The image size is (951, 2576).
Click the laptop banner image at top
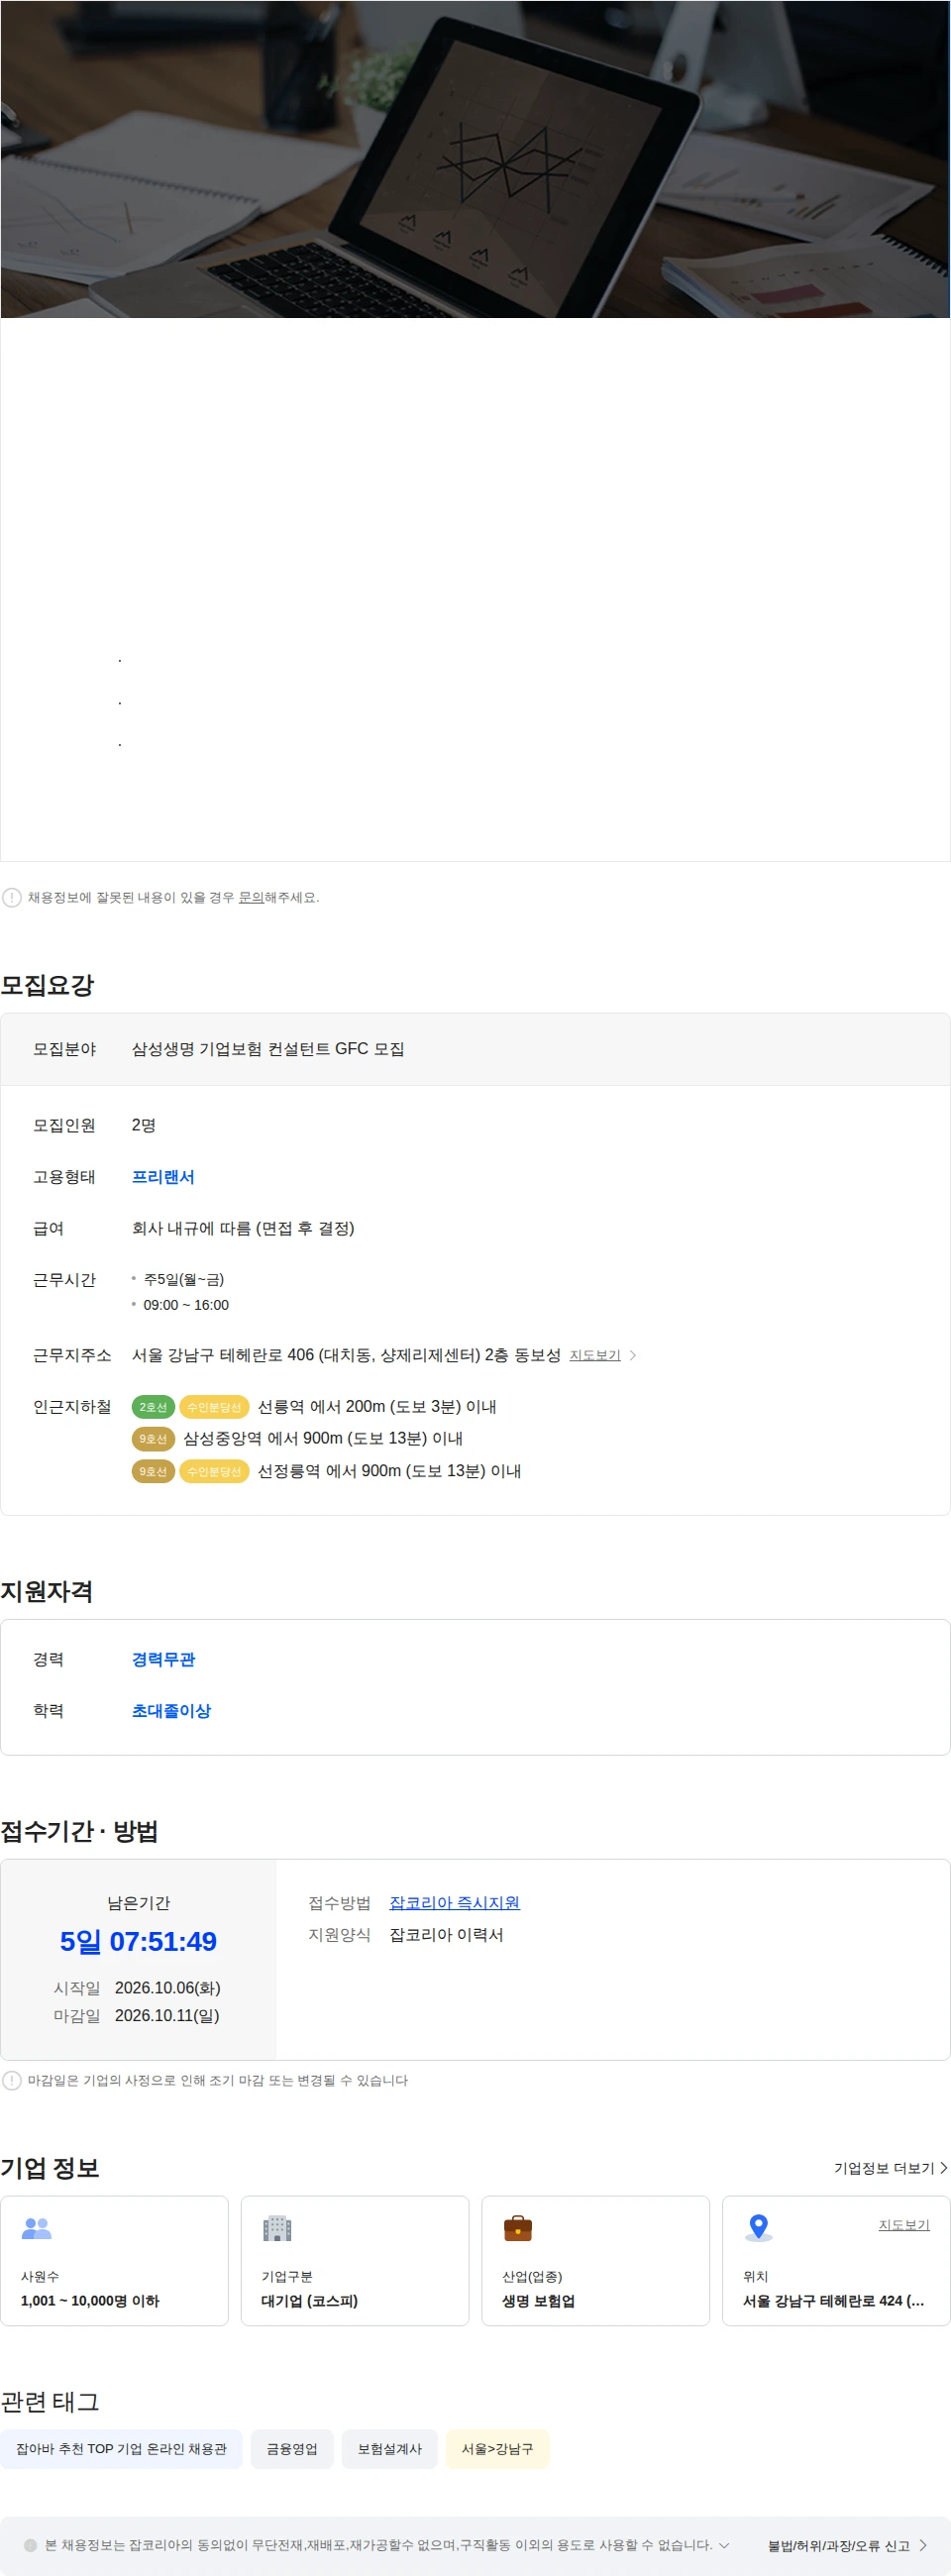(475, 159)
